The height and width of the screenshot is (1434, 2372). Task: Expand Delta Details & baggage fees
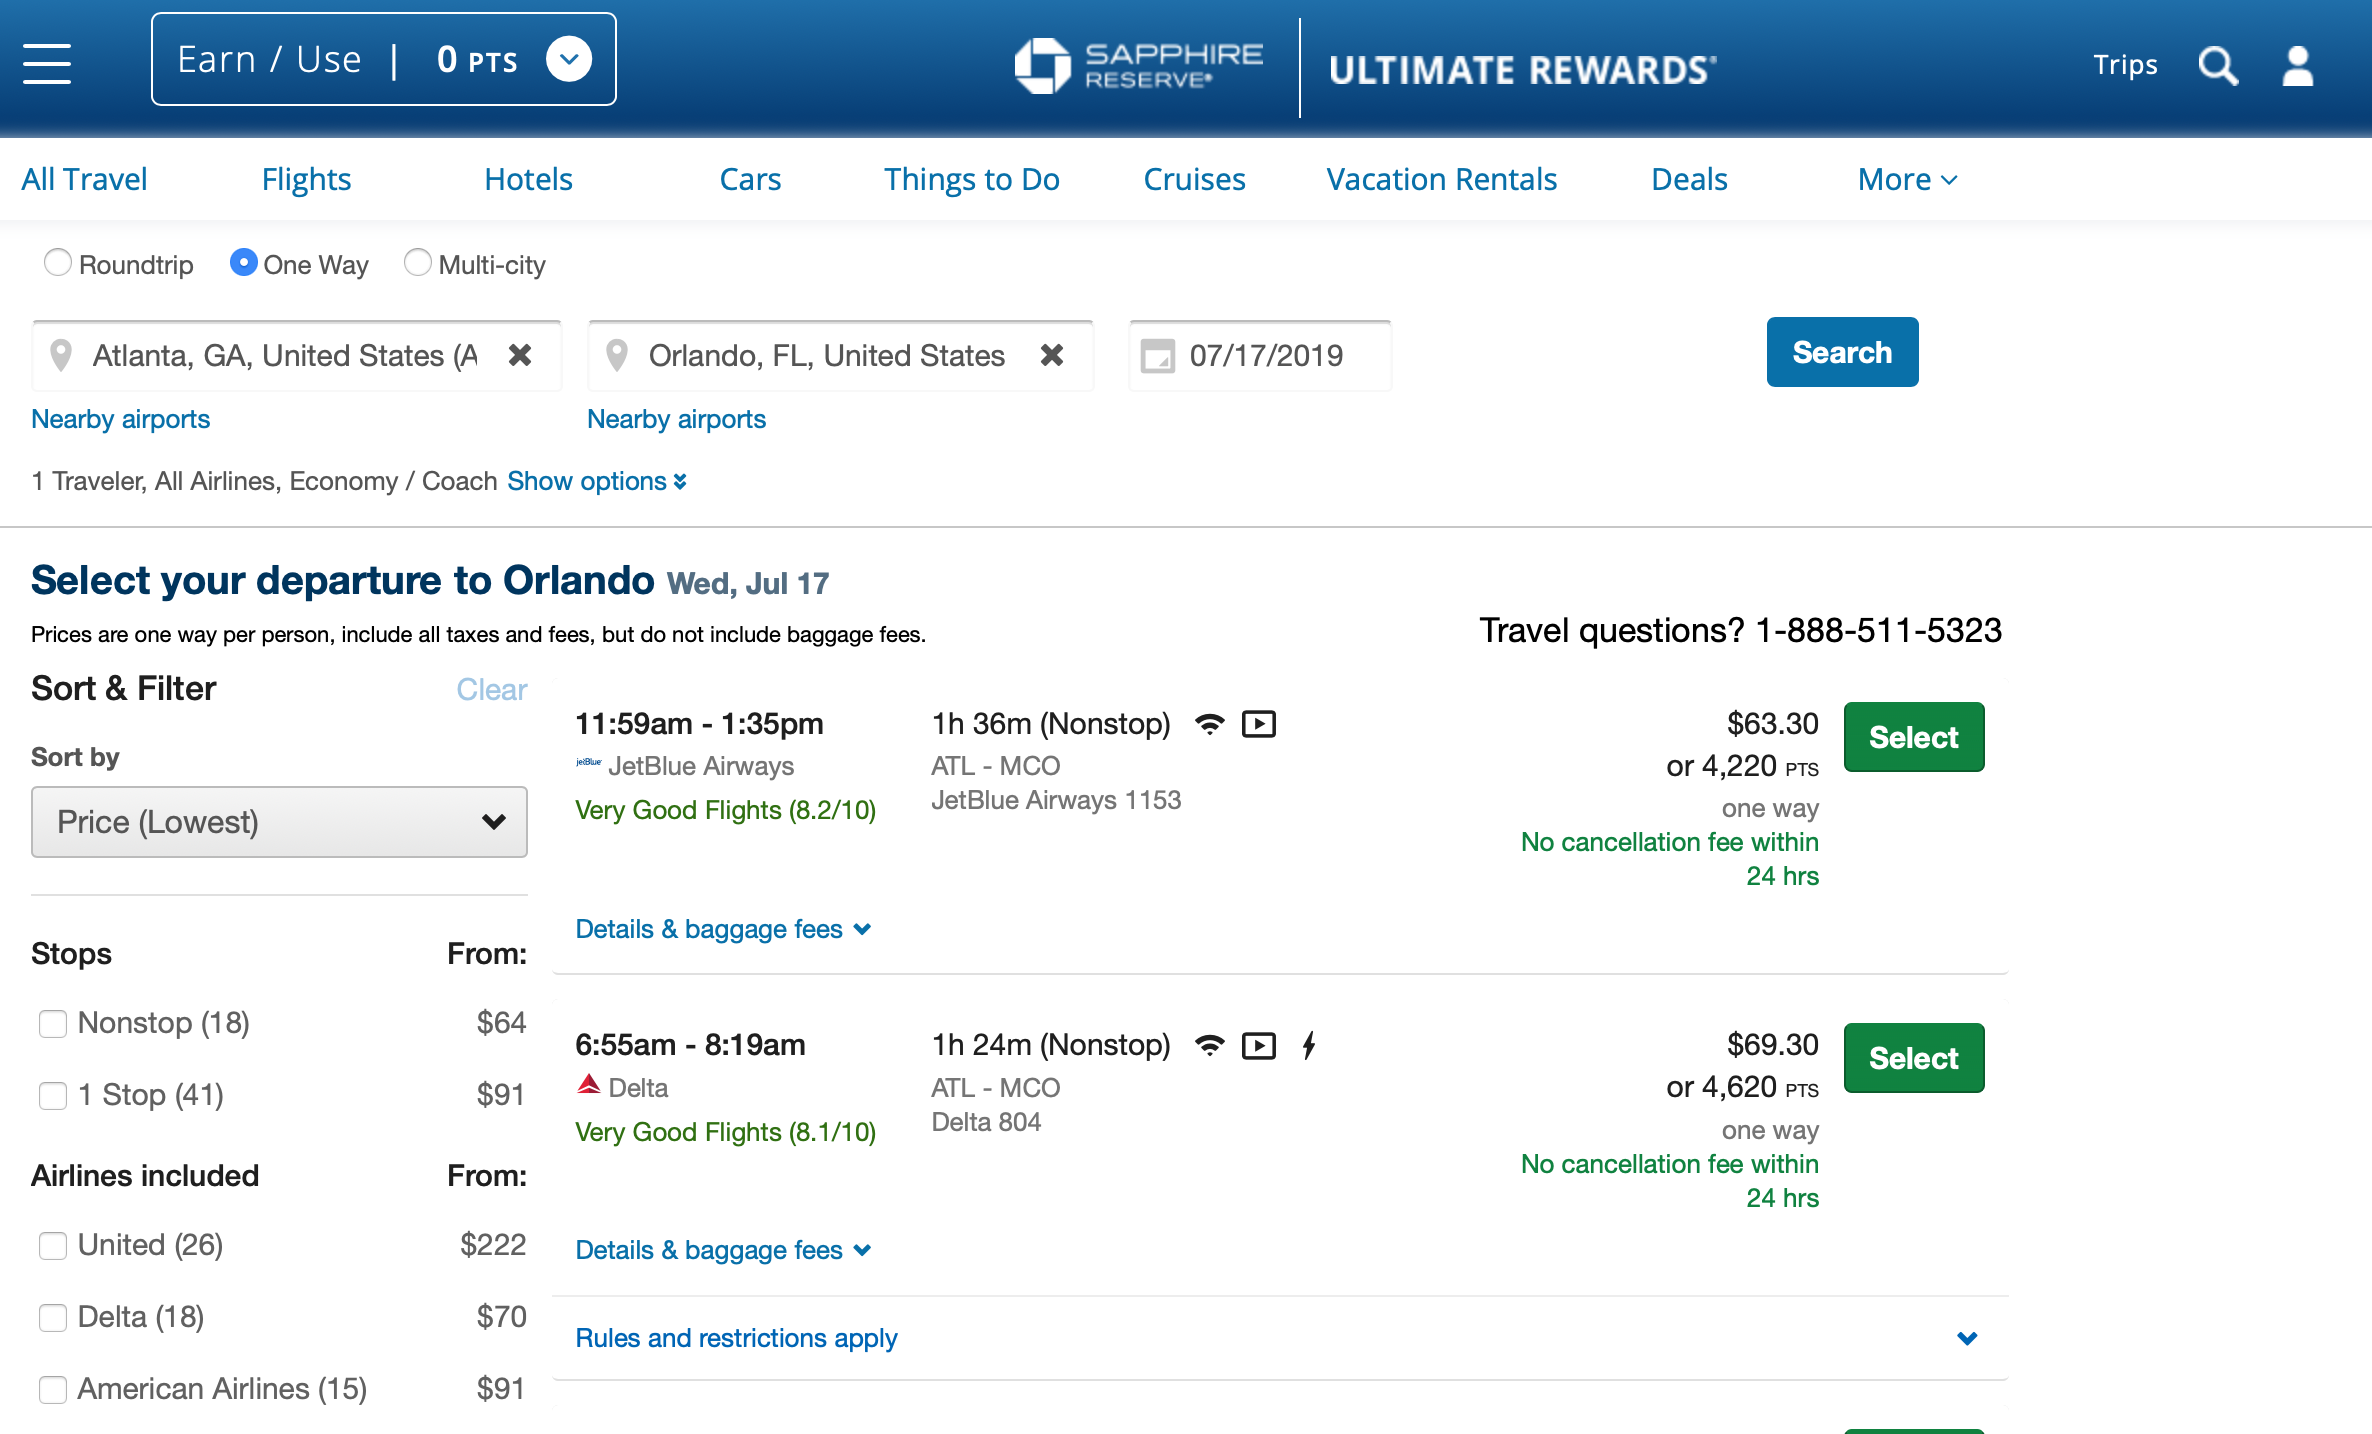coord(723,1250)
